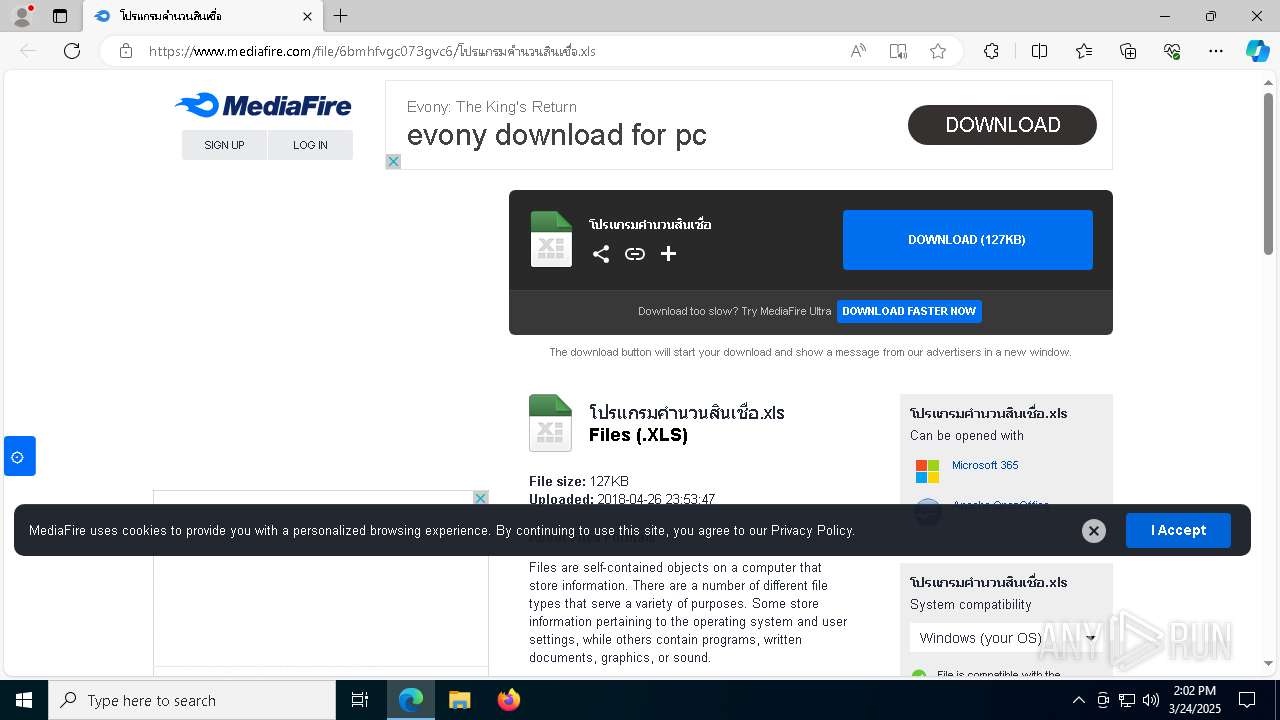Open the Favorites list icon
The image size is (1280, 720).
click(x=1084, y=51)
